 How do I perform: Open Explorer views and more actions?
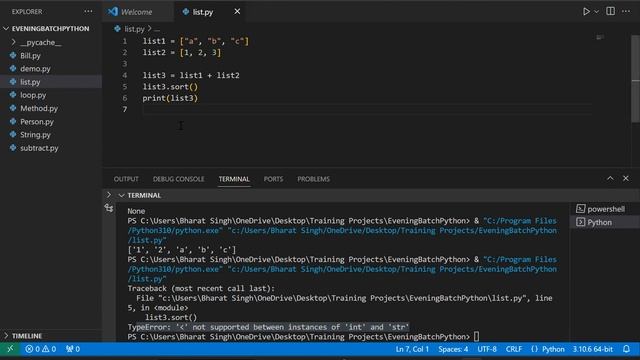tap(88, 11)
